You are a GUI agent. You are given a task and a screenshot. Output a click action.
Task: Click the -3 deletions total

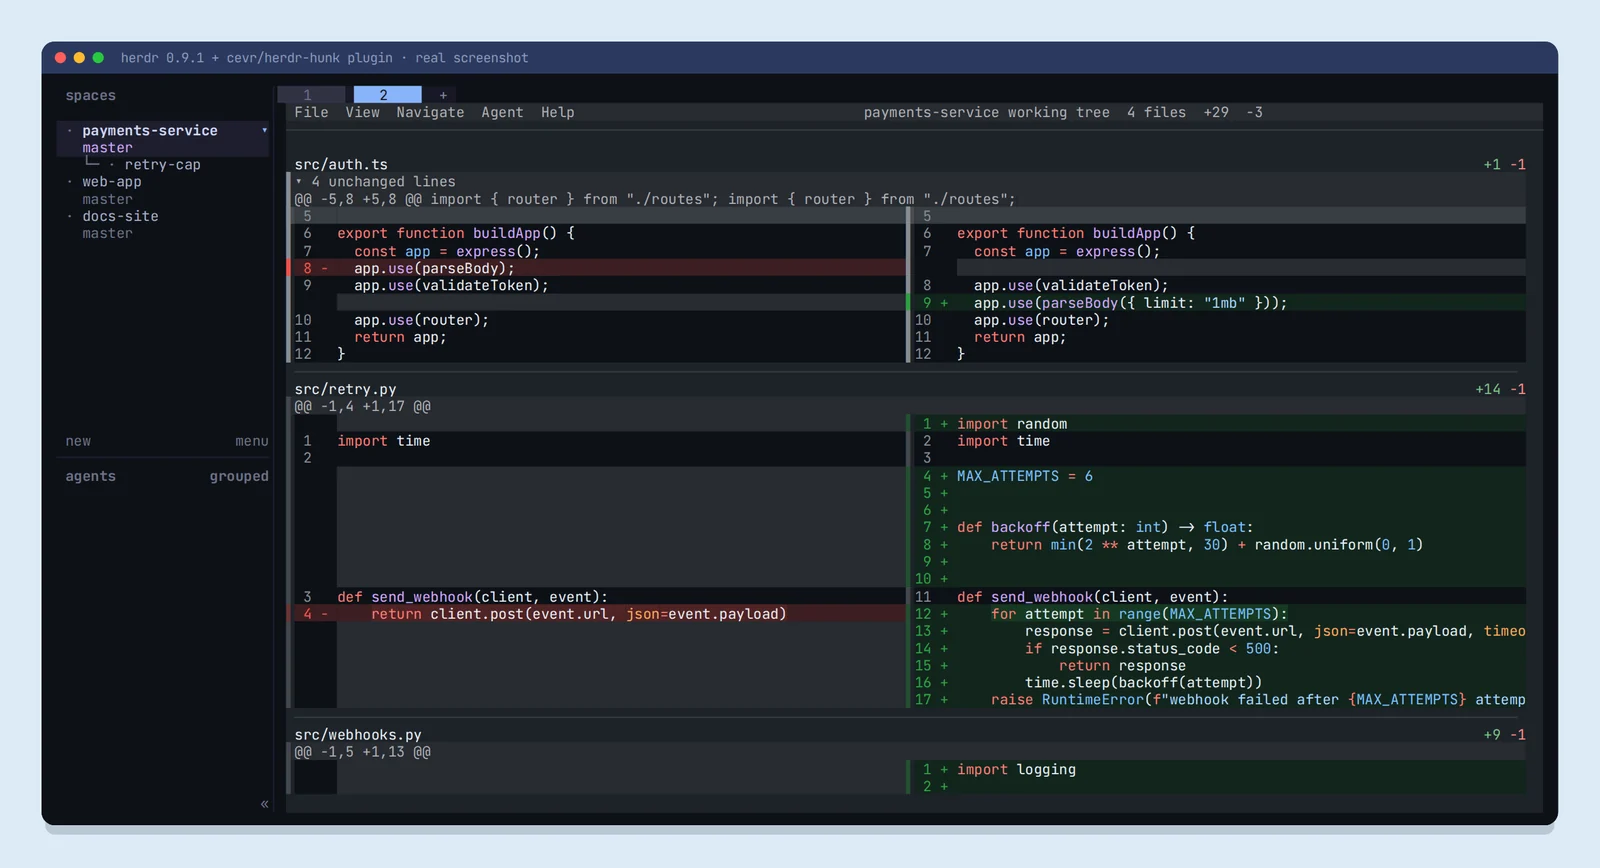point(1254,113)
